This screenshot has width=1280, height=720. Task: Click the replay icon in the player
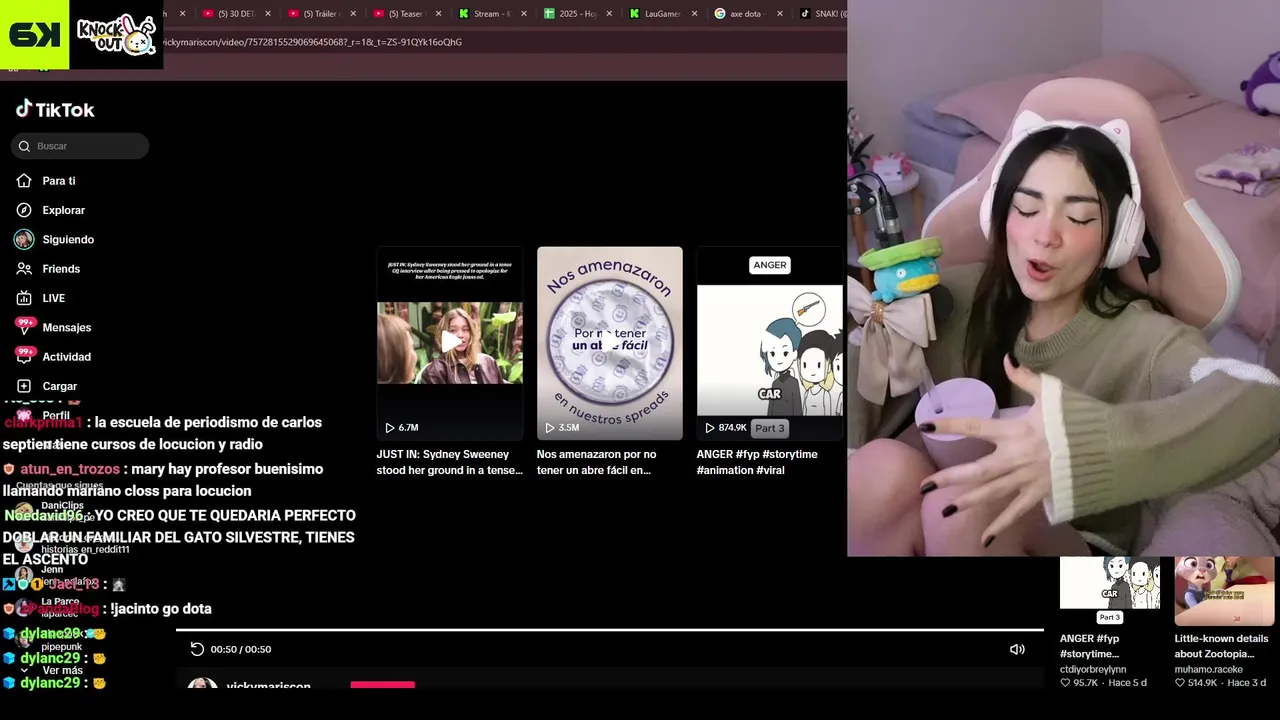point(197,649)
